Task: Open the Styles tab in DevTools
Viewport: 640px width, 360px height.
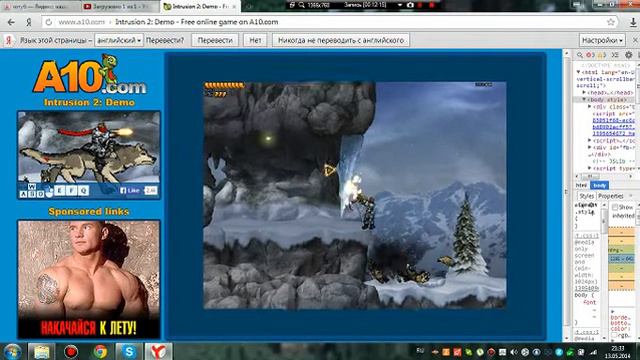Action: point(587,196)
